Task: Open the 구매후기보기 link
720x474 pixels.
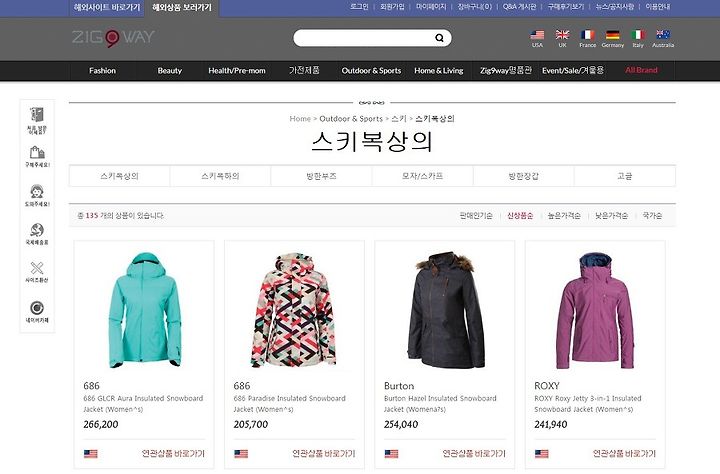Action: [566, 7]
